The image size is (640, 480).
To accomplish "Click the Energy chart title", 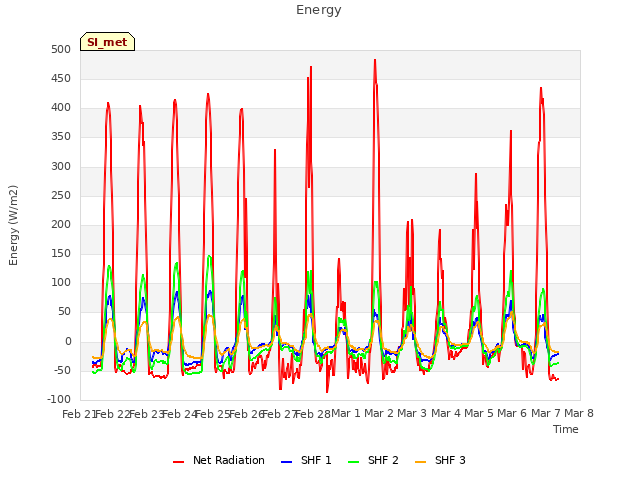I will 318,10.
